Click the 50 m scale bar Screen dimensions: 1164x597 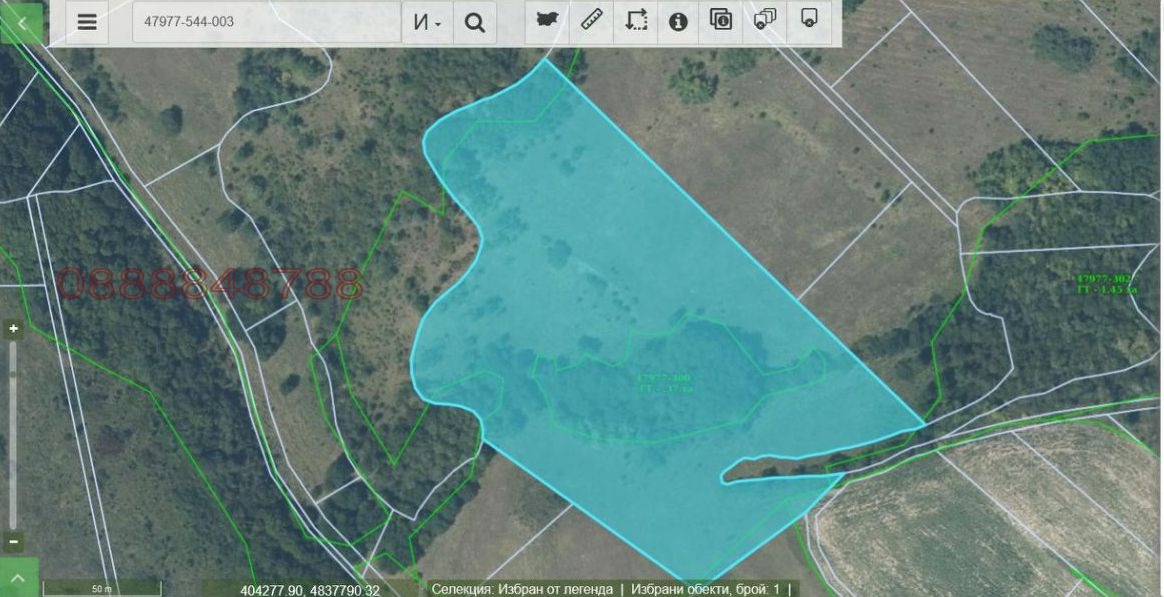click(x=101, y=588)
